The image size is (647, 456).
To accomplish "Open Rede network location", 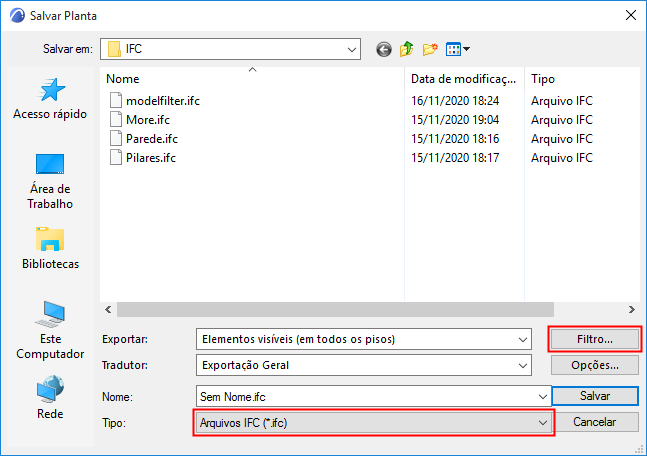I will pos(50,397).
